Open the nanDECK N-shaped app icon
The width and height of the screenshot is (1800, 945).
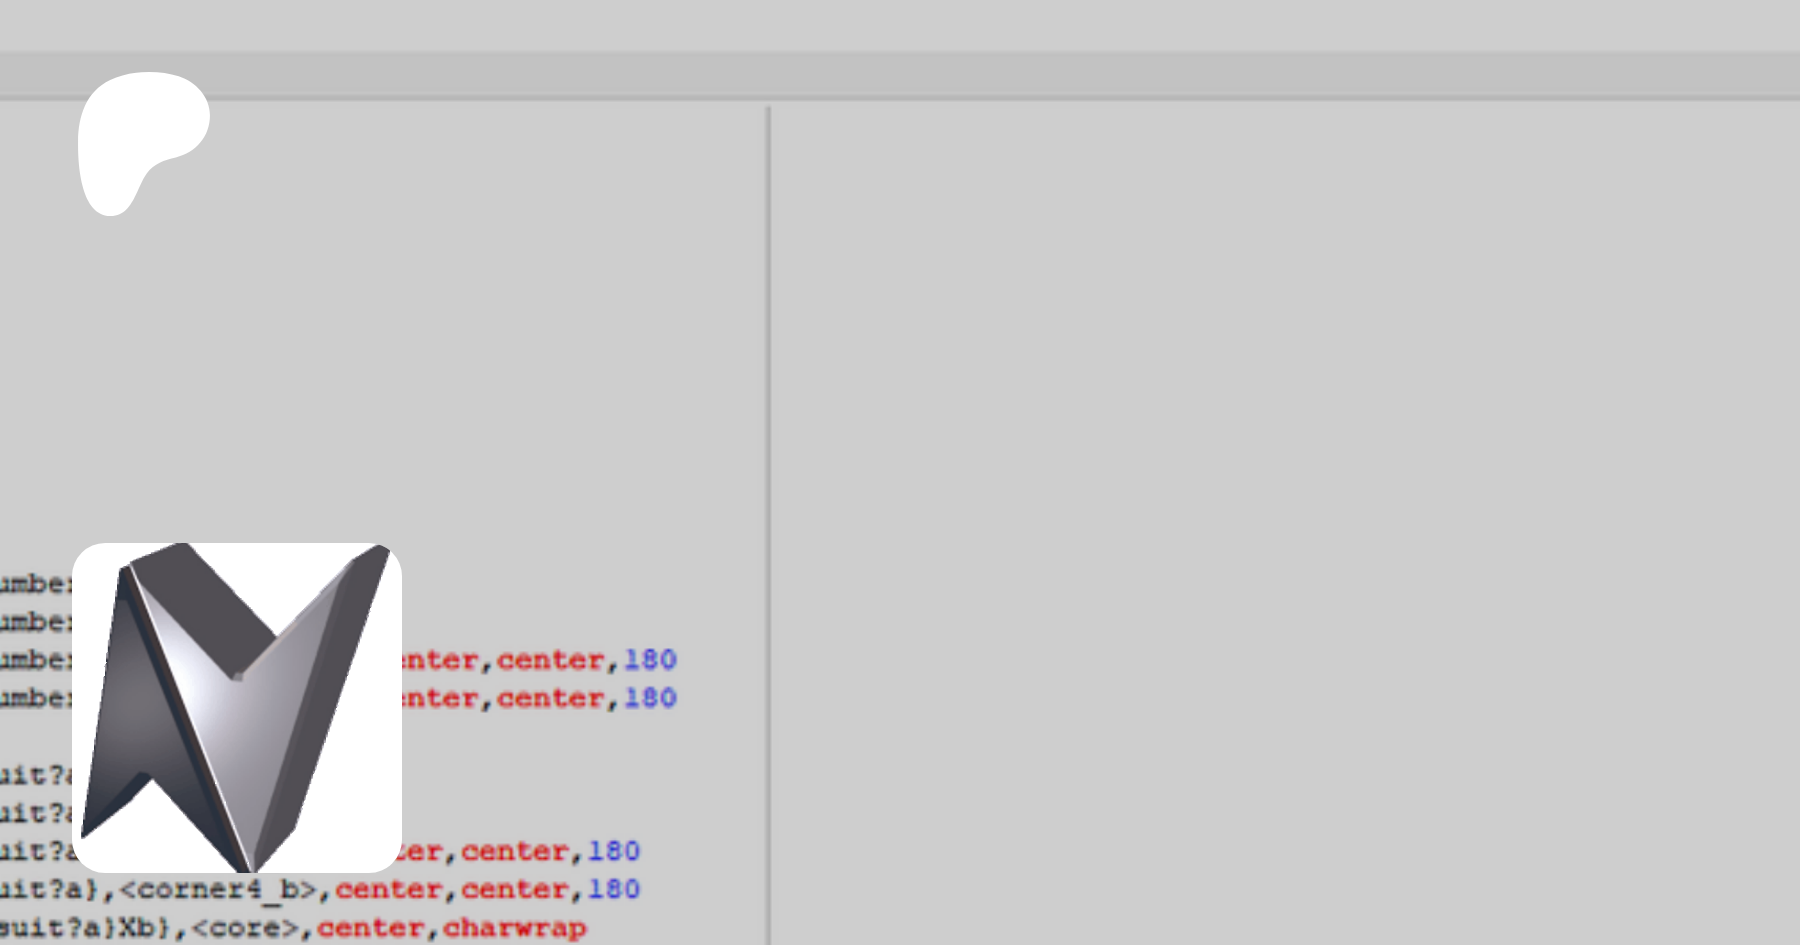[x=237, y=707]
